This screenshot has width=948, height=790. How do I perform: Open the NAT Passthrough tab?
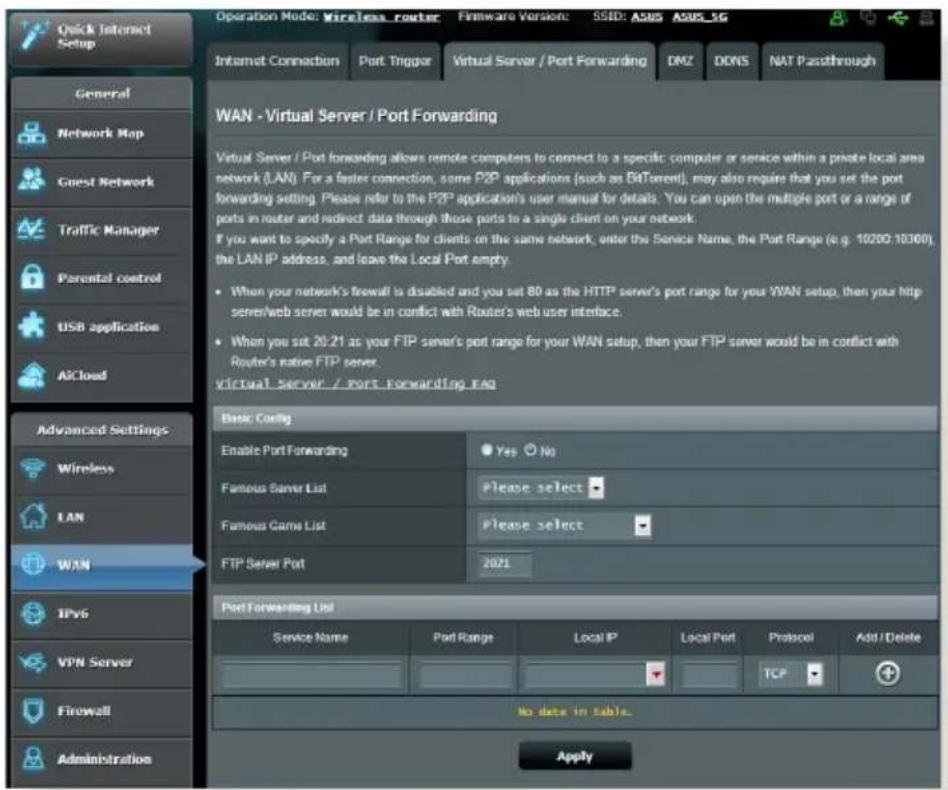click(x=822, y=61)
